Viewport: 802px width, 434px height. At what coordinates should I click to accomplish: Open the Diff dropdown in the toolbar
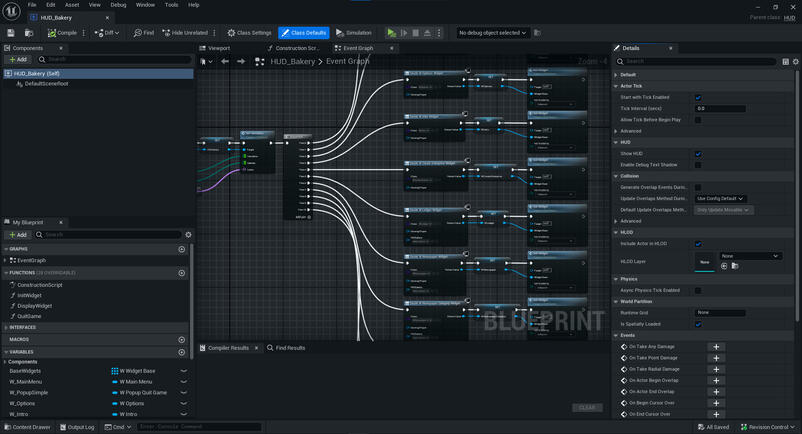[x=106, y=33]
